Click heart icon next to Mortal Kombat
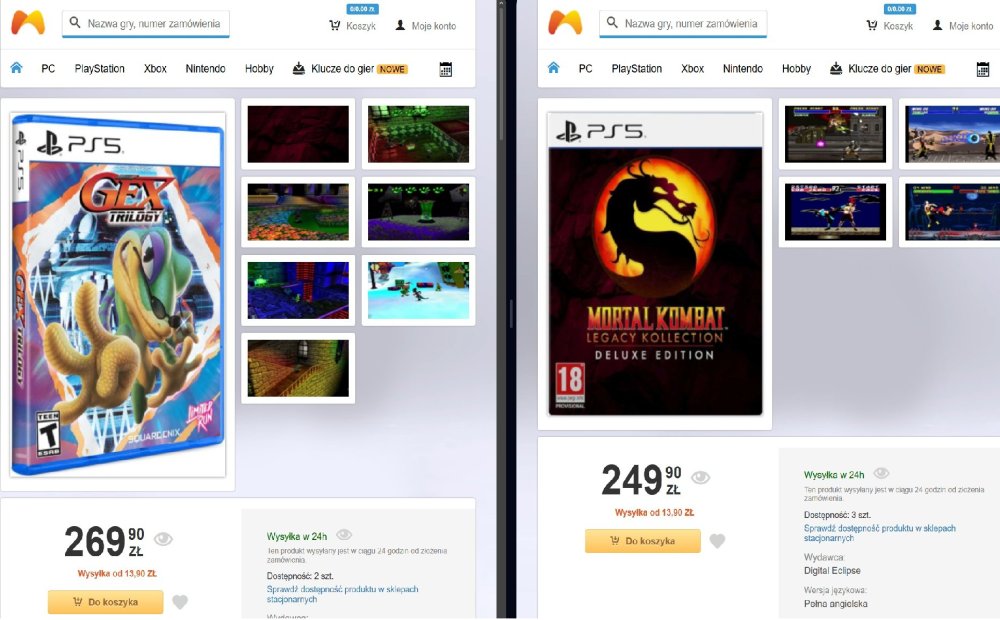The image size is (1000, 620). (717, 541)
